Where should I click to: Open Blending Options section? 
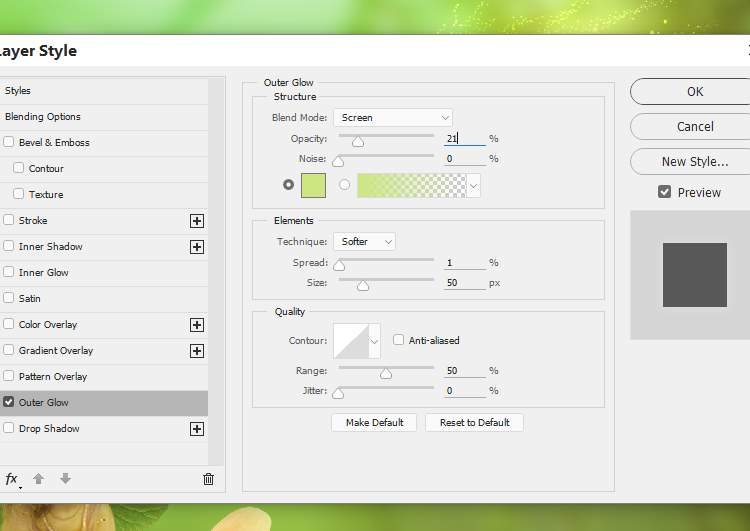pos(104,117)
